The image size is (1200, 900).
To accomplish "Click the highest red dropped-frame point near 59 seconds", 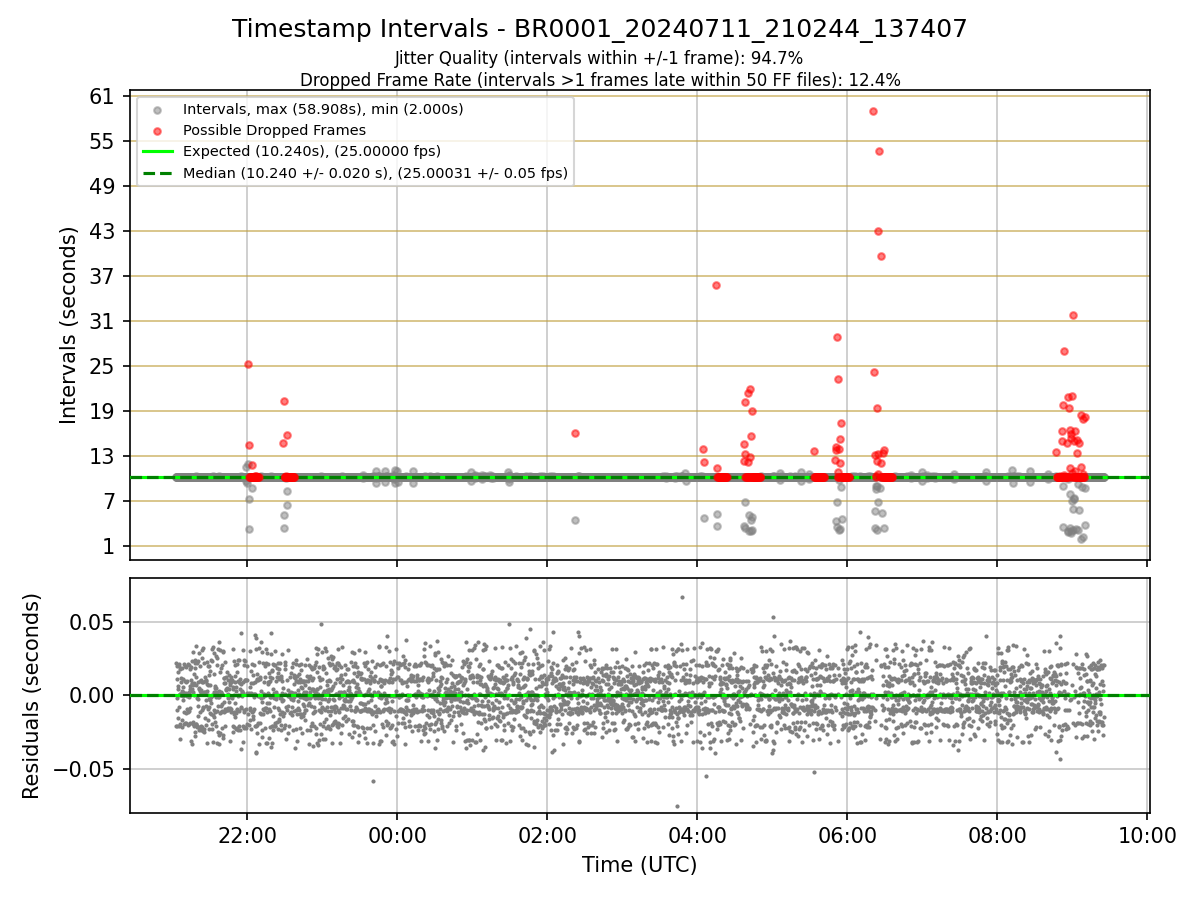I will [873, 111].
